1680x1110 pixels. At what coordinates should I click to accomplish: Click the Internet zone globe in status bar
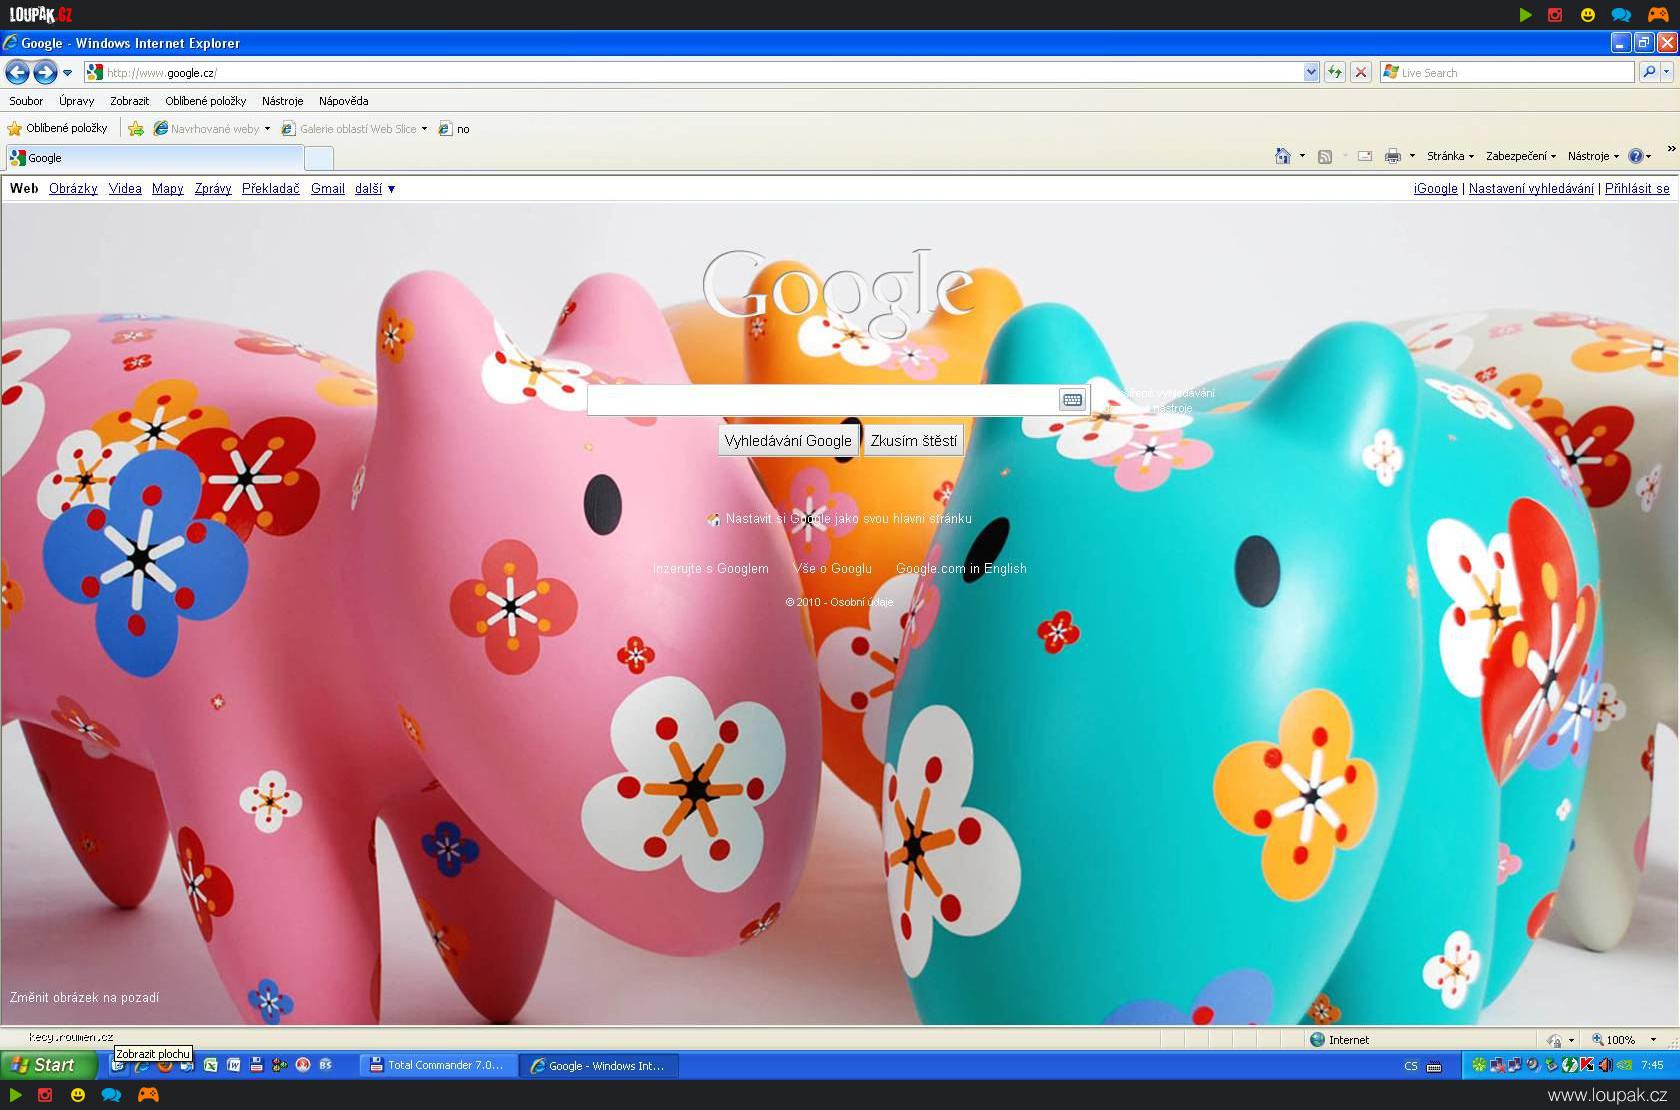coord(1317,1040)
